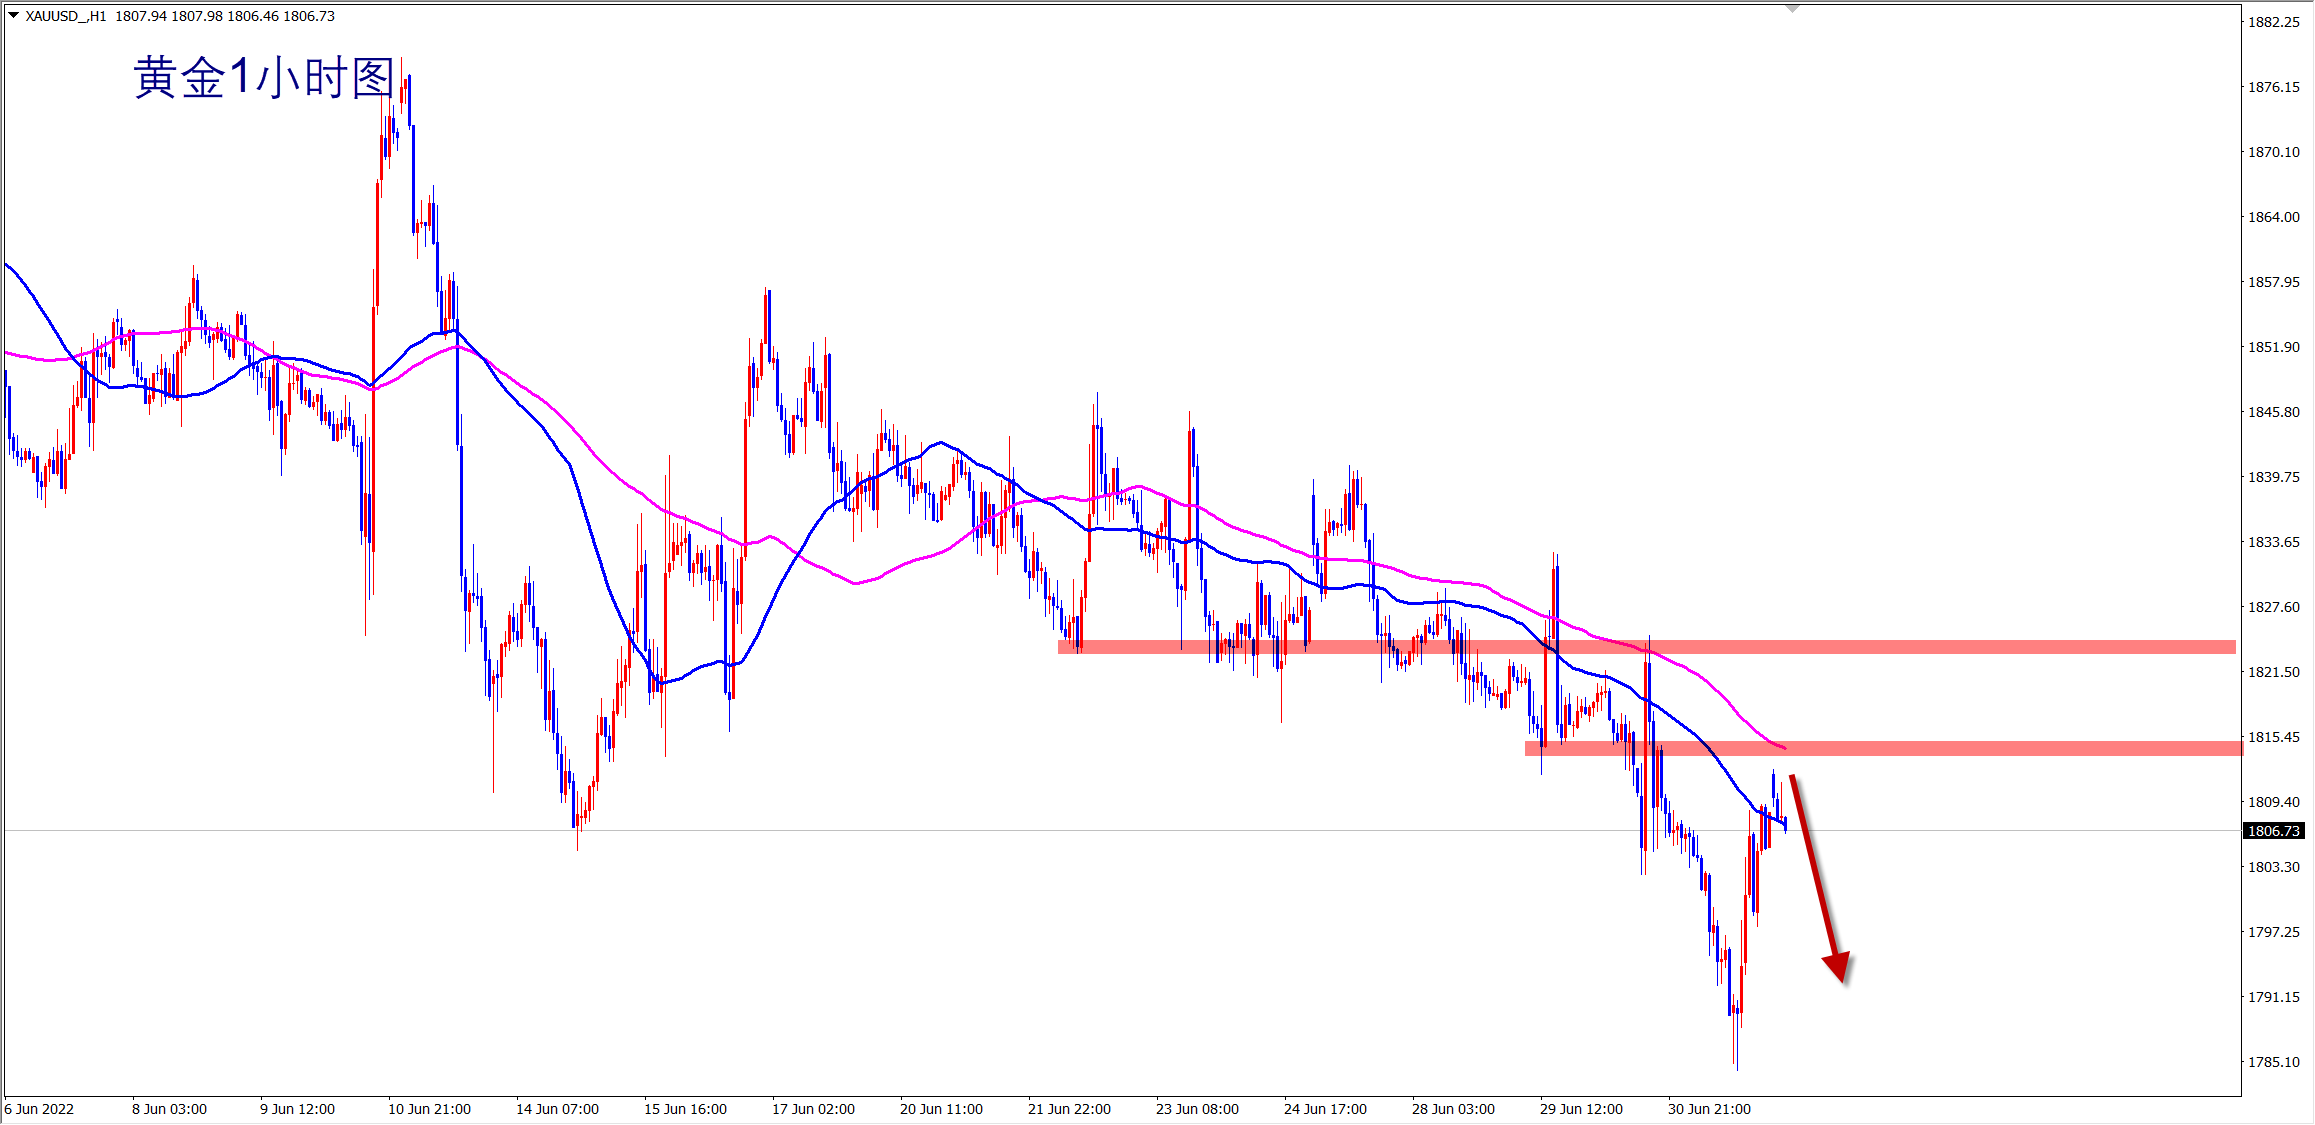Click the grey chart shift triangle marker
The image size is (2315, 1125).
(x=1792, y=8)
